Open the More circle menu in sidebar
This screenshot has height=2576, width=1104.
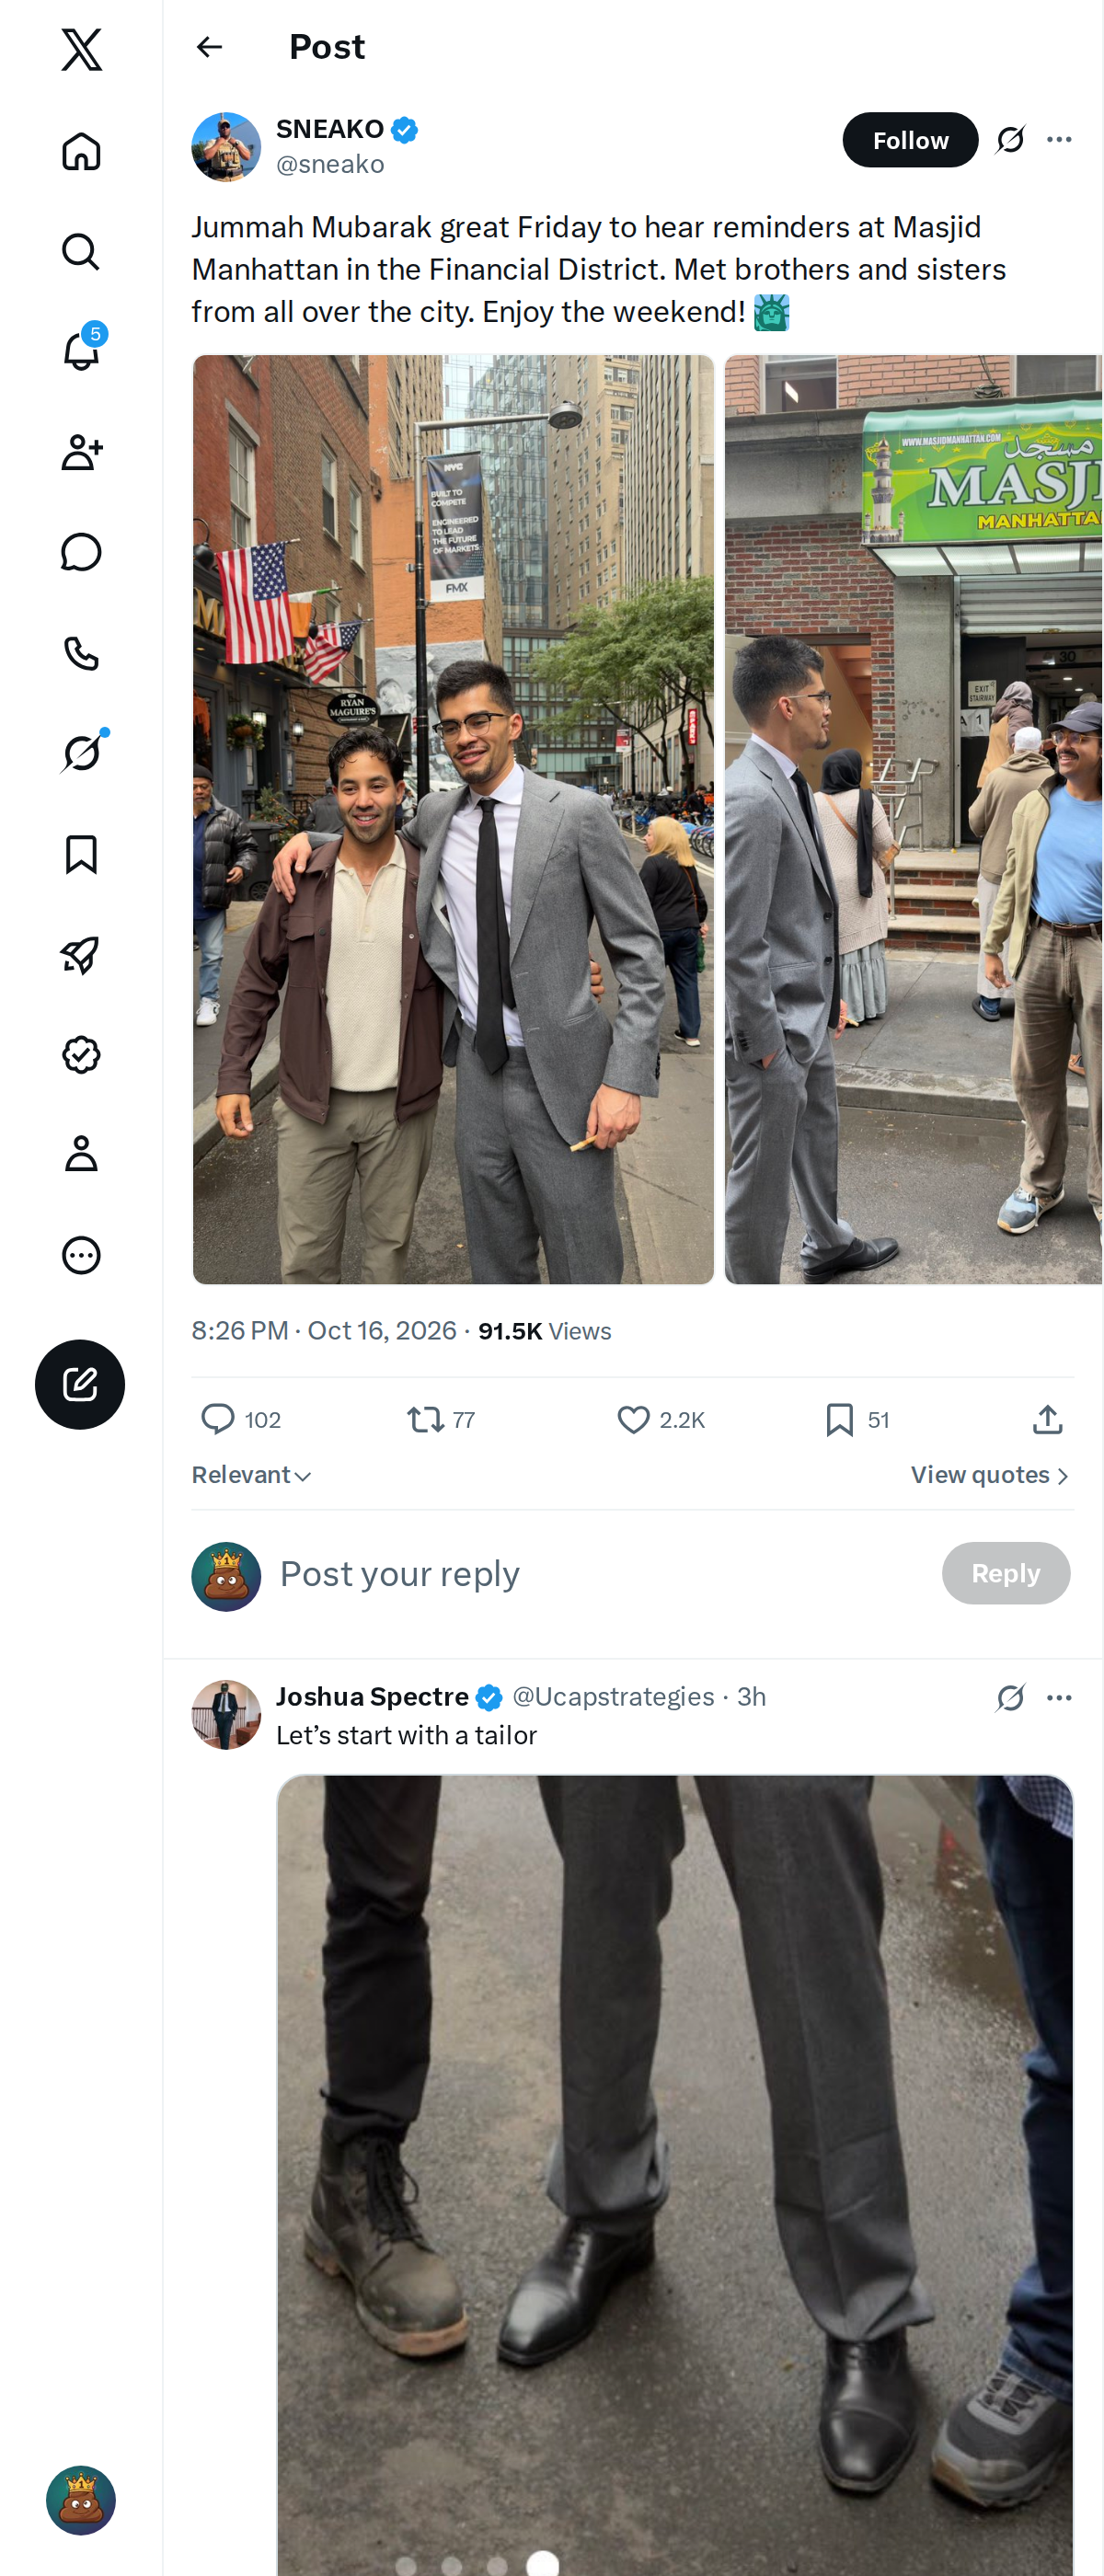point(81,1254)
